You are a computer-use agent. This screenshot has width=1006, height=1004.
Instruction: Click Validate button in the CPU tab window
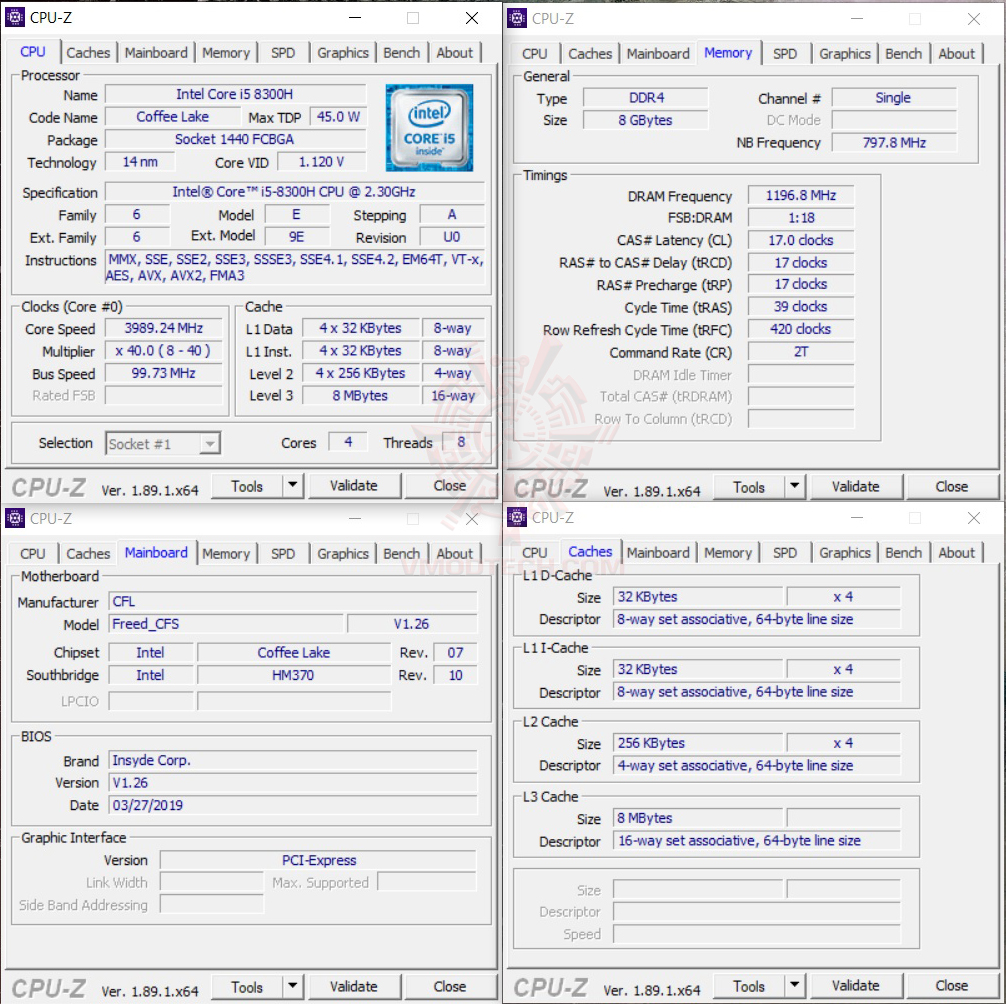[354, 486]
